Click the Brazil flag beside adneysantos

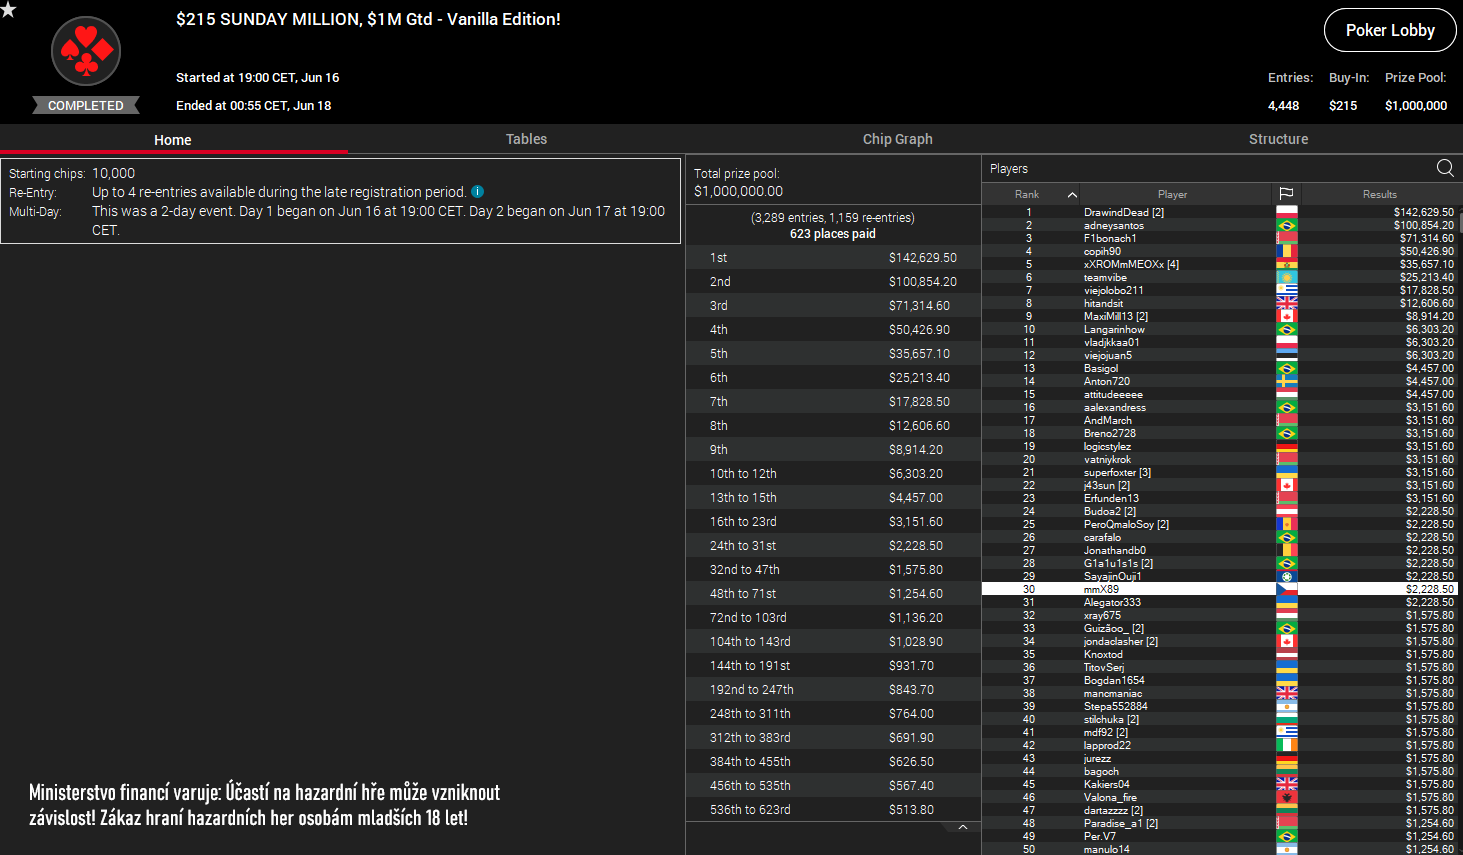[1286, 225]
